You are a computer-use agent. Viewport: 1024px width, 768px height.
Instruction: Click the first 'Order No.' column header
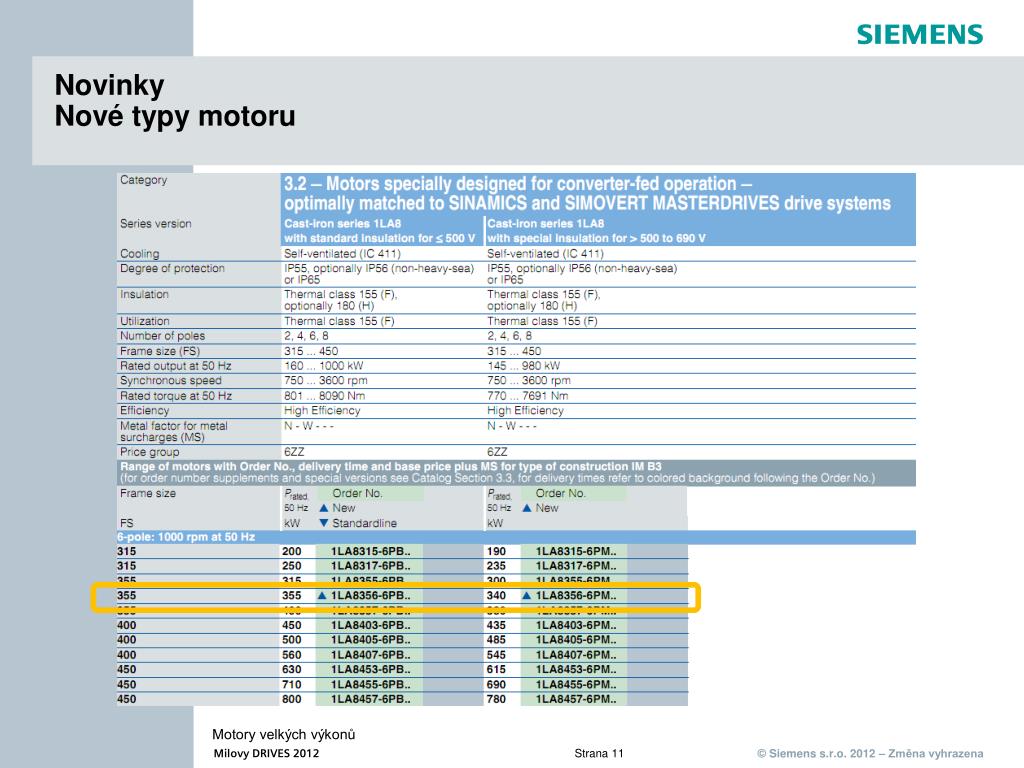coord(358,494)
